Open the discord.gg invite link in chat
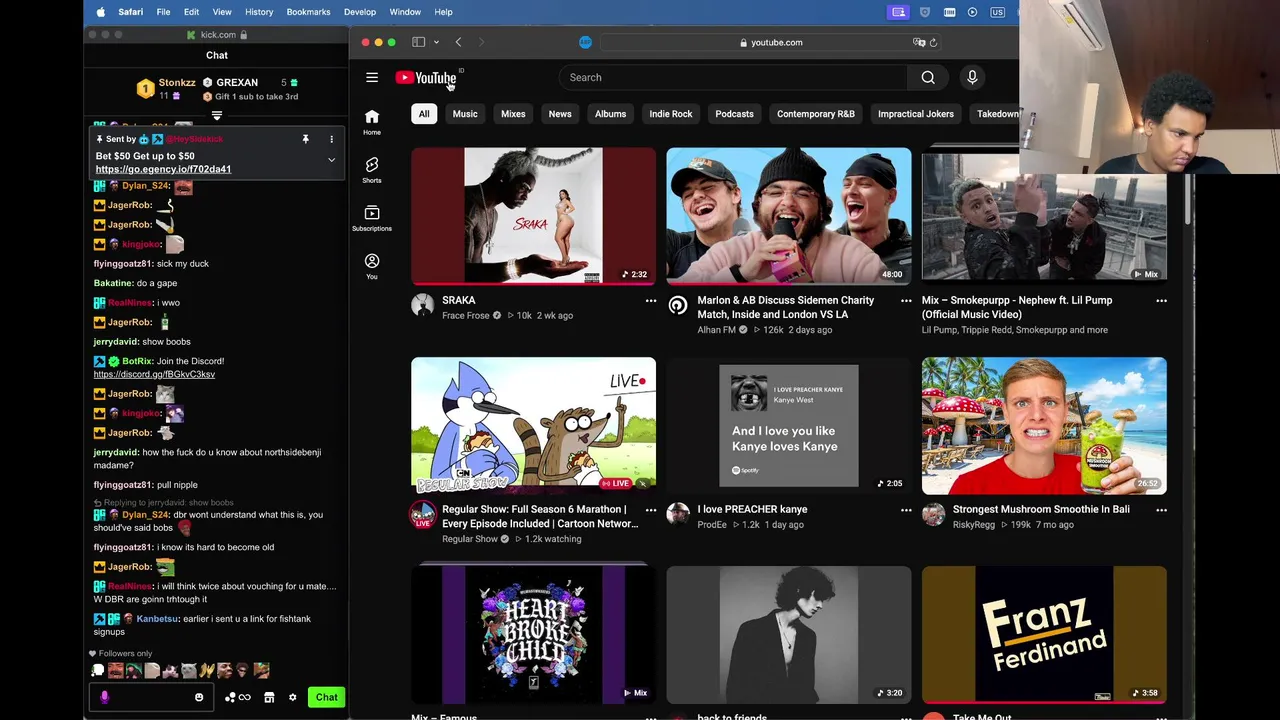 tap(154, 374)
